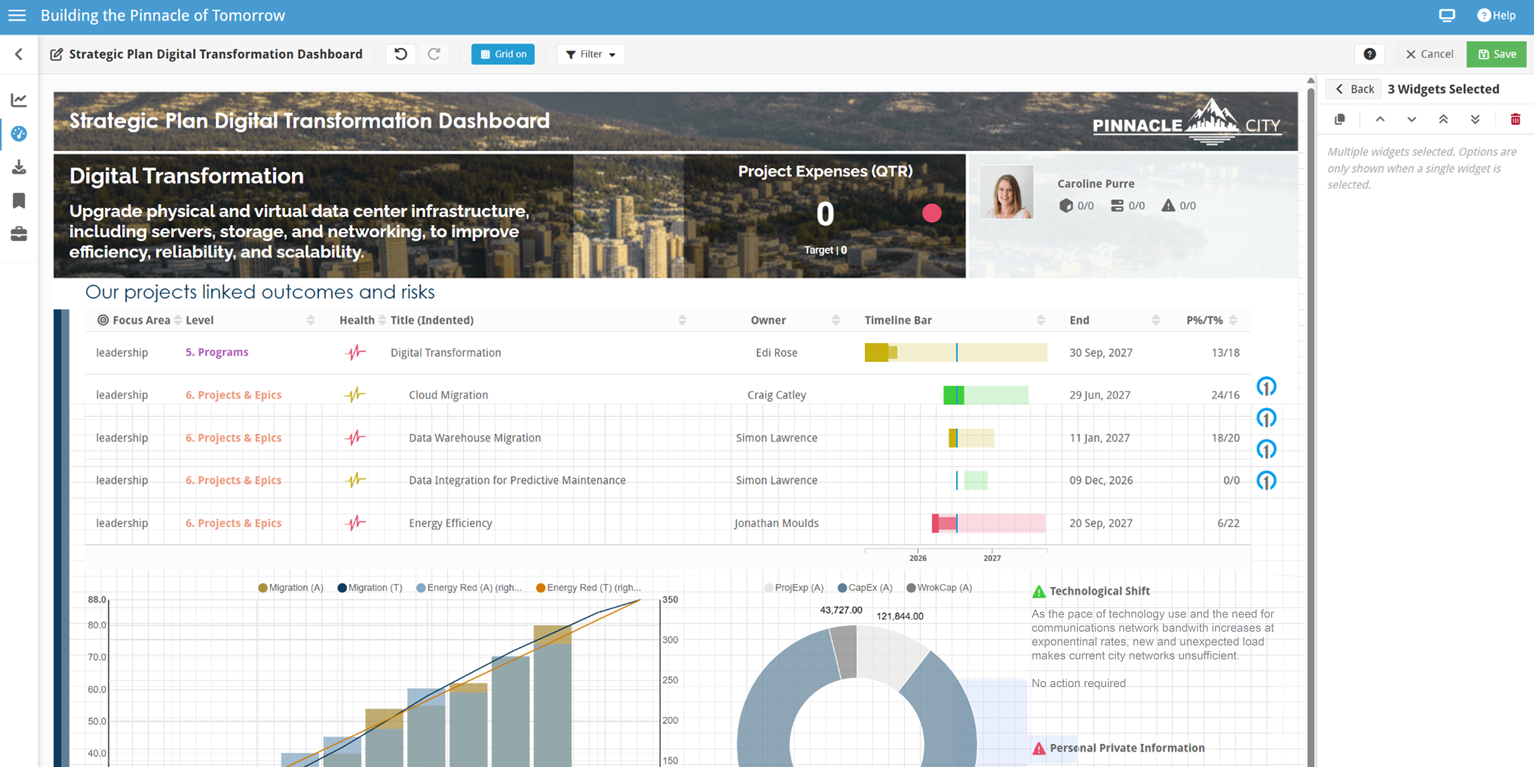The height and width of the screenshot is (767, 1534).
Task: Click the Pinnacle City logo
Action: pos(1186,121)
